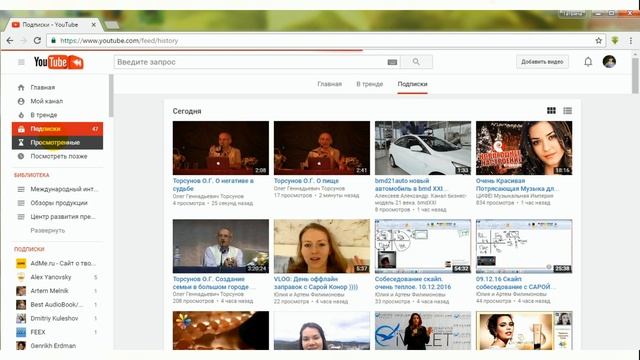Viewport: 640px width, 360px height.
Task: Open the Alex Yanovsky subscription
Action: (x=57, y=277)
